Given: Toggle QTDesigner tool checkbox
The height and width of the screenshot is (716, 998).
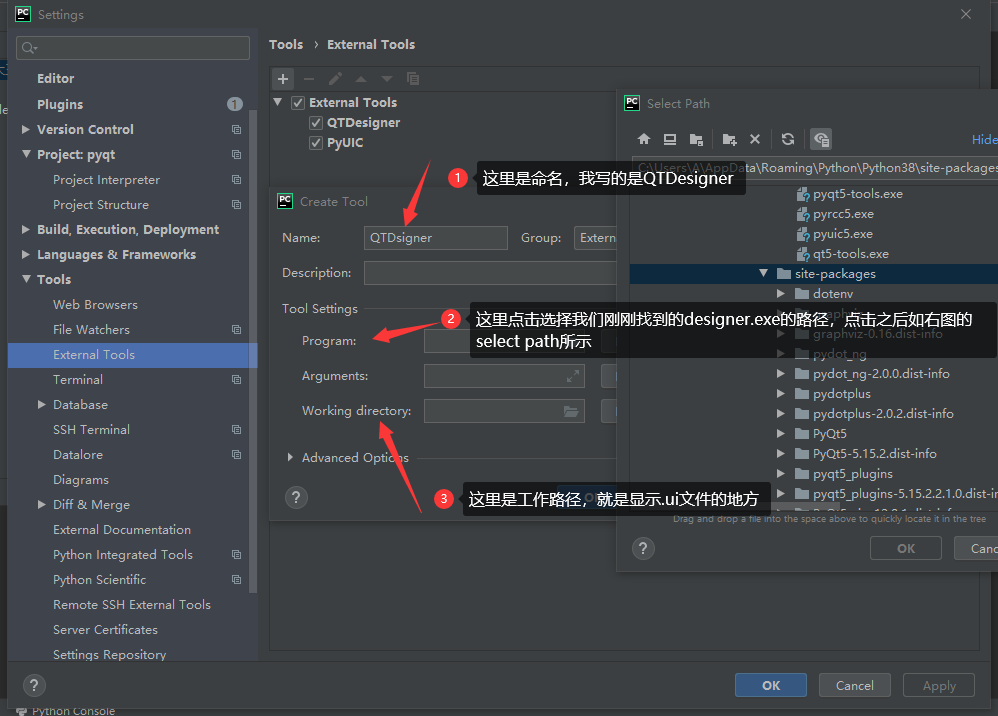Looking at the screenshot, I should click(316, 123).
